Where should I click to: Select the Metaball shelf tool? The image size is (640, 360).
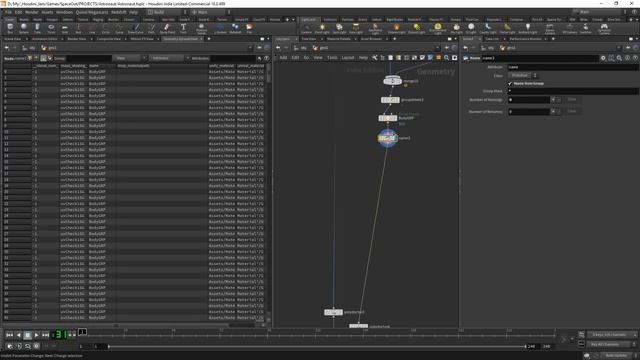click(x=235, y=28)
